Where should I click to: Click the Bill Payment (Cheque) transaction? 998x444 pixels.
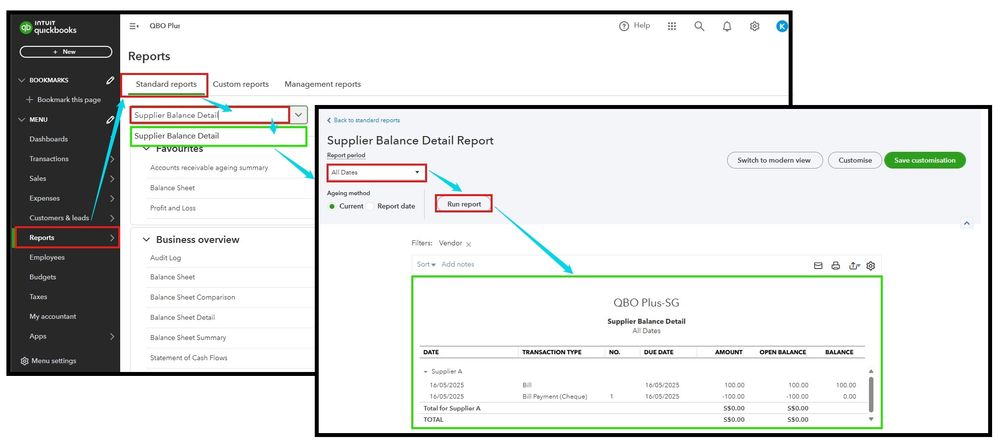coord(554,396)
